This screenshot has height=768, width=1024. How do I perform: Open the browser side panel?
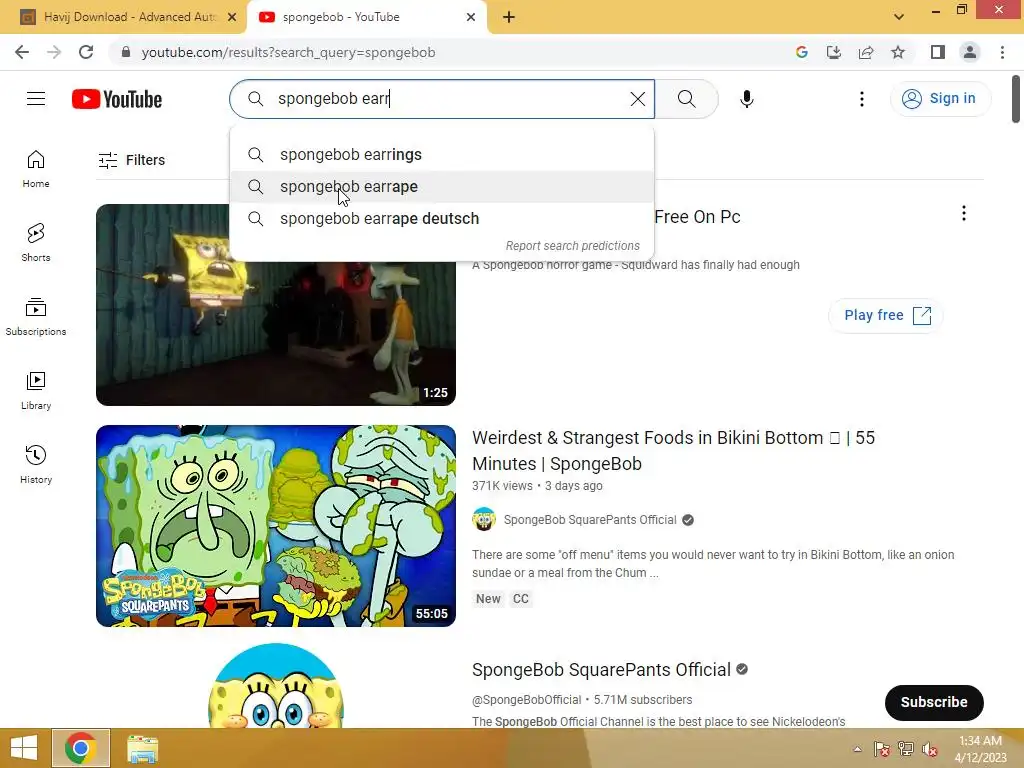pos(938,52)
